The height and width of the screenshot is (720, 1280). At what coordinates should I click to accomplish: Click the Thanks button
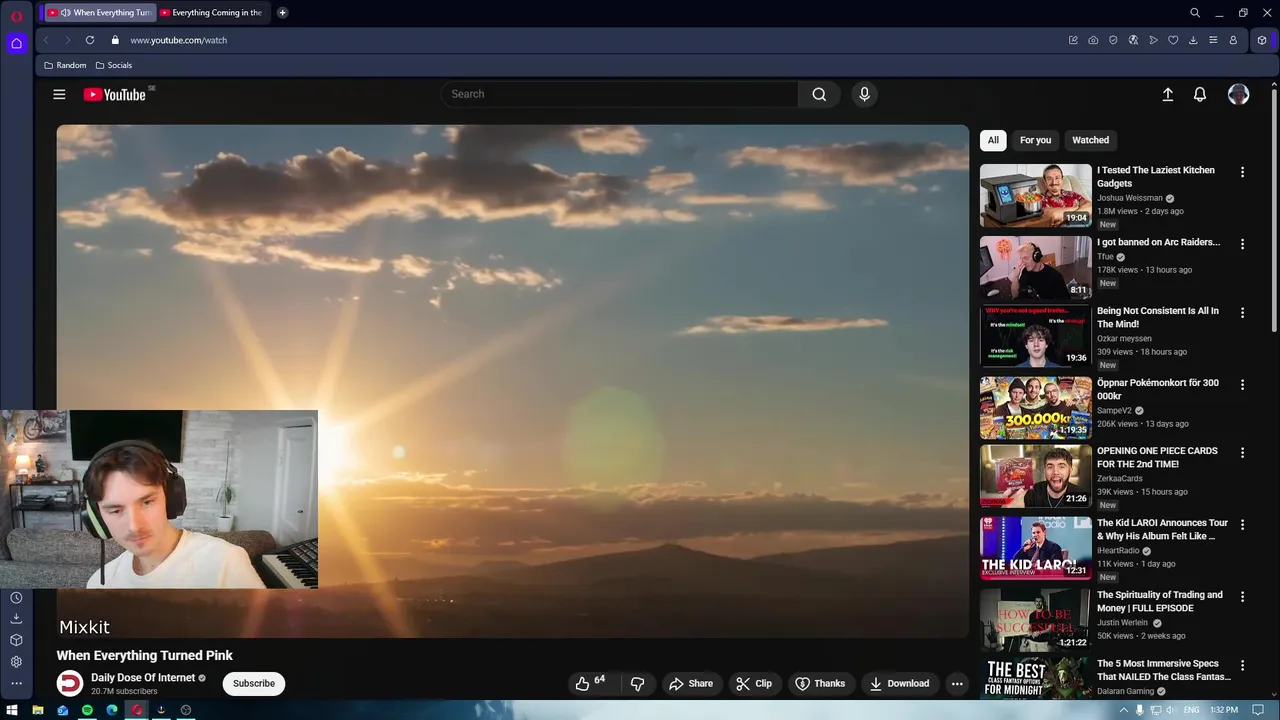pos(820,684)
